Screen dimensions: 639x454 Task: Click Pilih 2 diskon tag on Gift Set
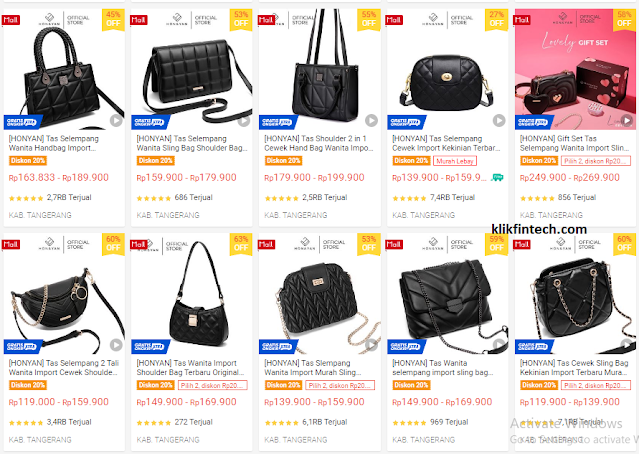[596, 161]
